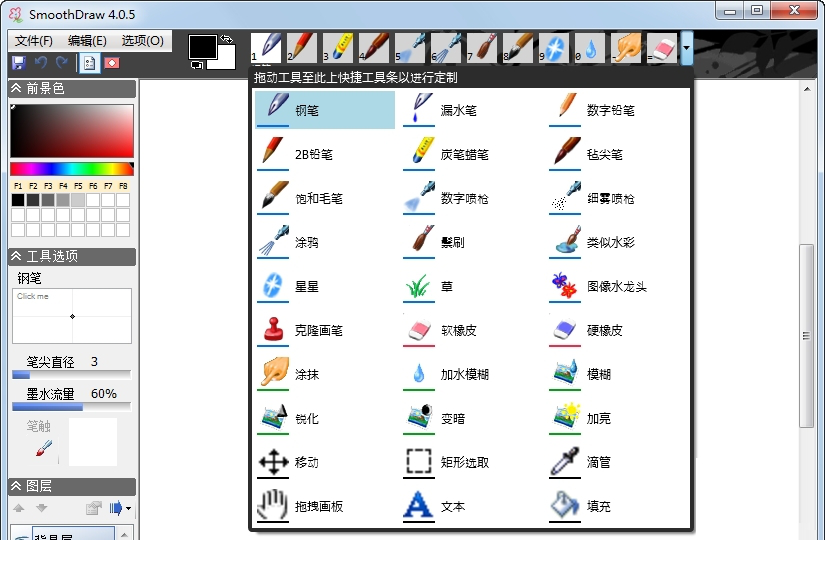
Task: Click the vertical scrollbar of the canvas
Action: 807,336
